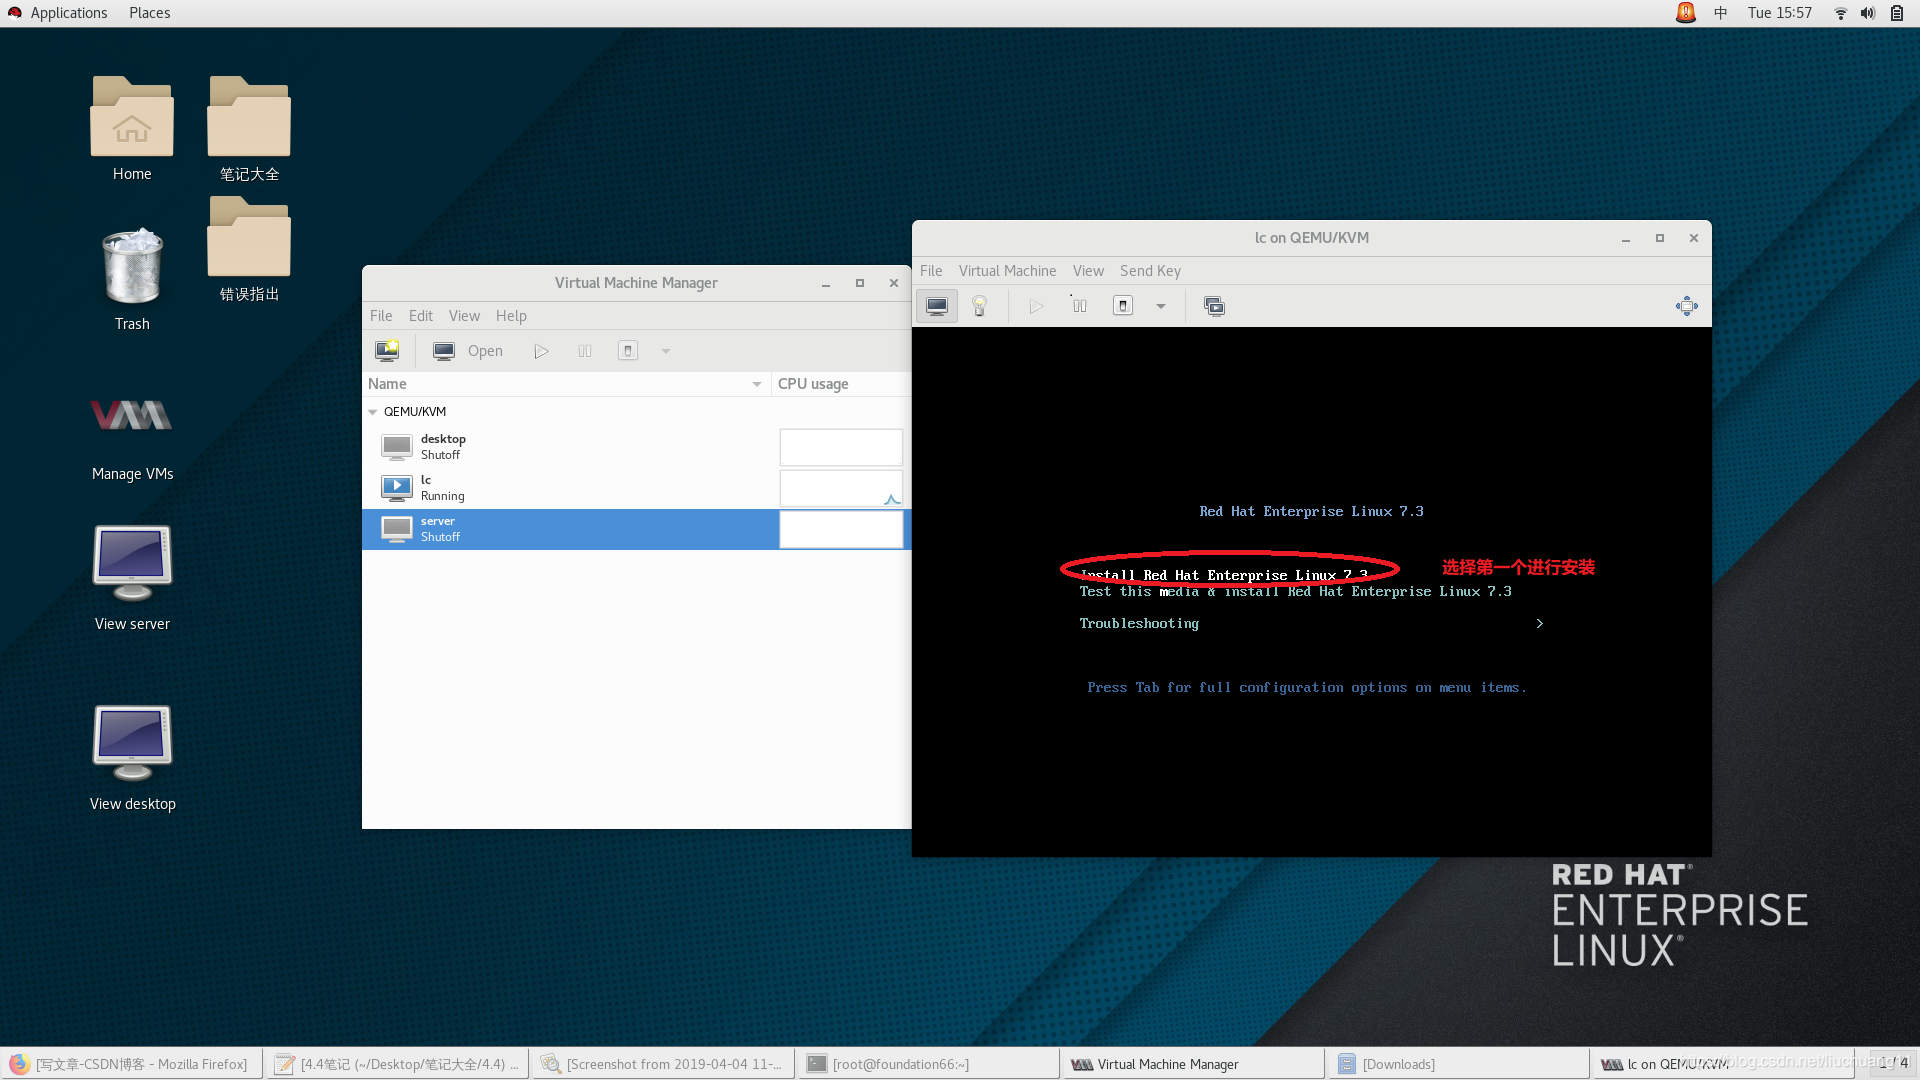
Task: Switch to the 4.4笔记 editor taskbar window
Action: (397, 1064)
